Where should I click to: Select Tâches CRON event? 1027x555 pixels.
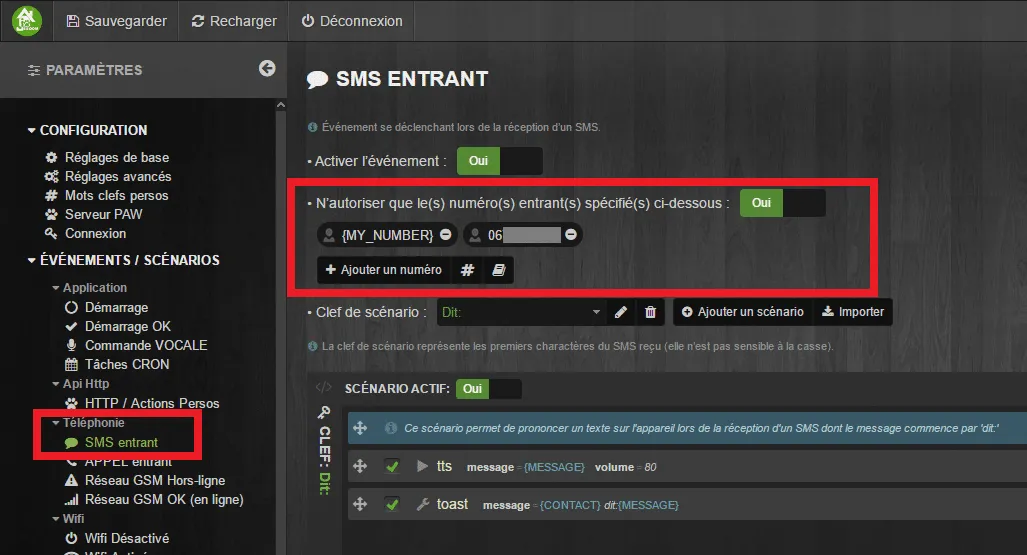coord(117,364)
